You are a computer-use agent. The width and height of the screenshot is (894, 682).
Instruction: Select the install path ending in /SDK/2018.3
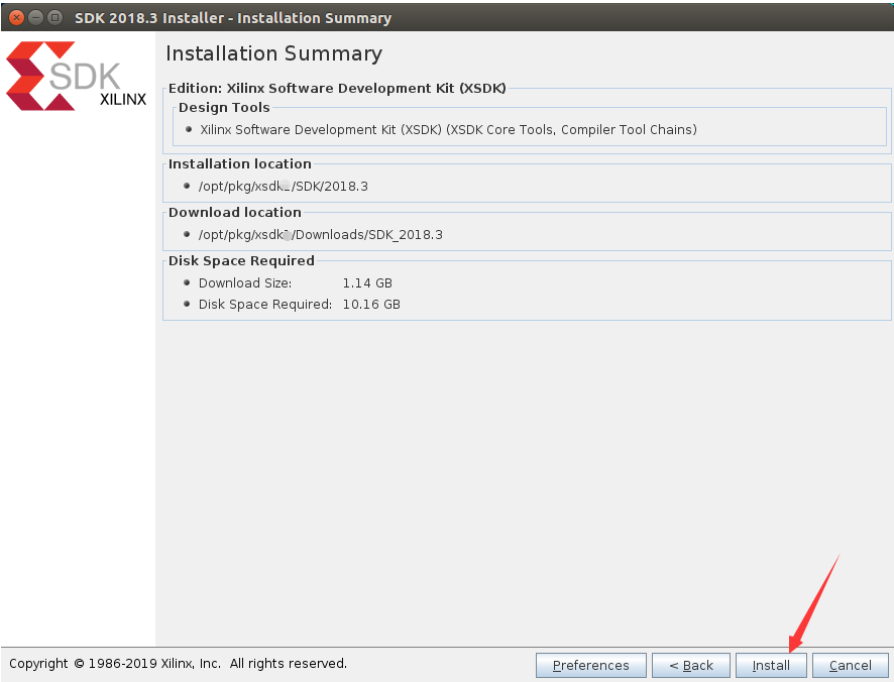coord(283,186)
